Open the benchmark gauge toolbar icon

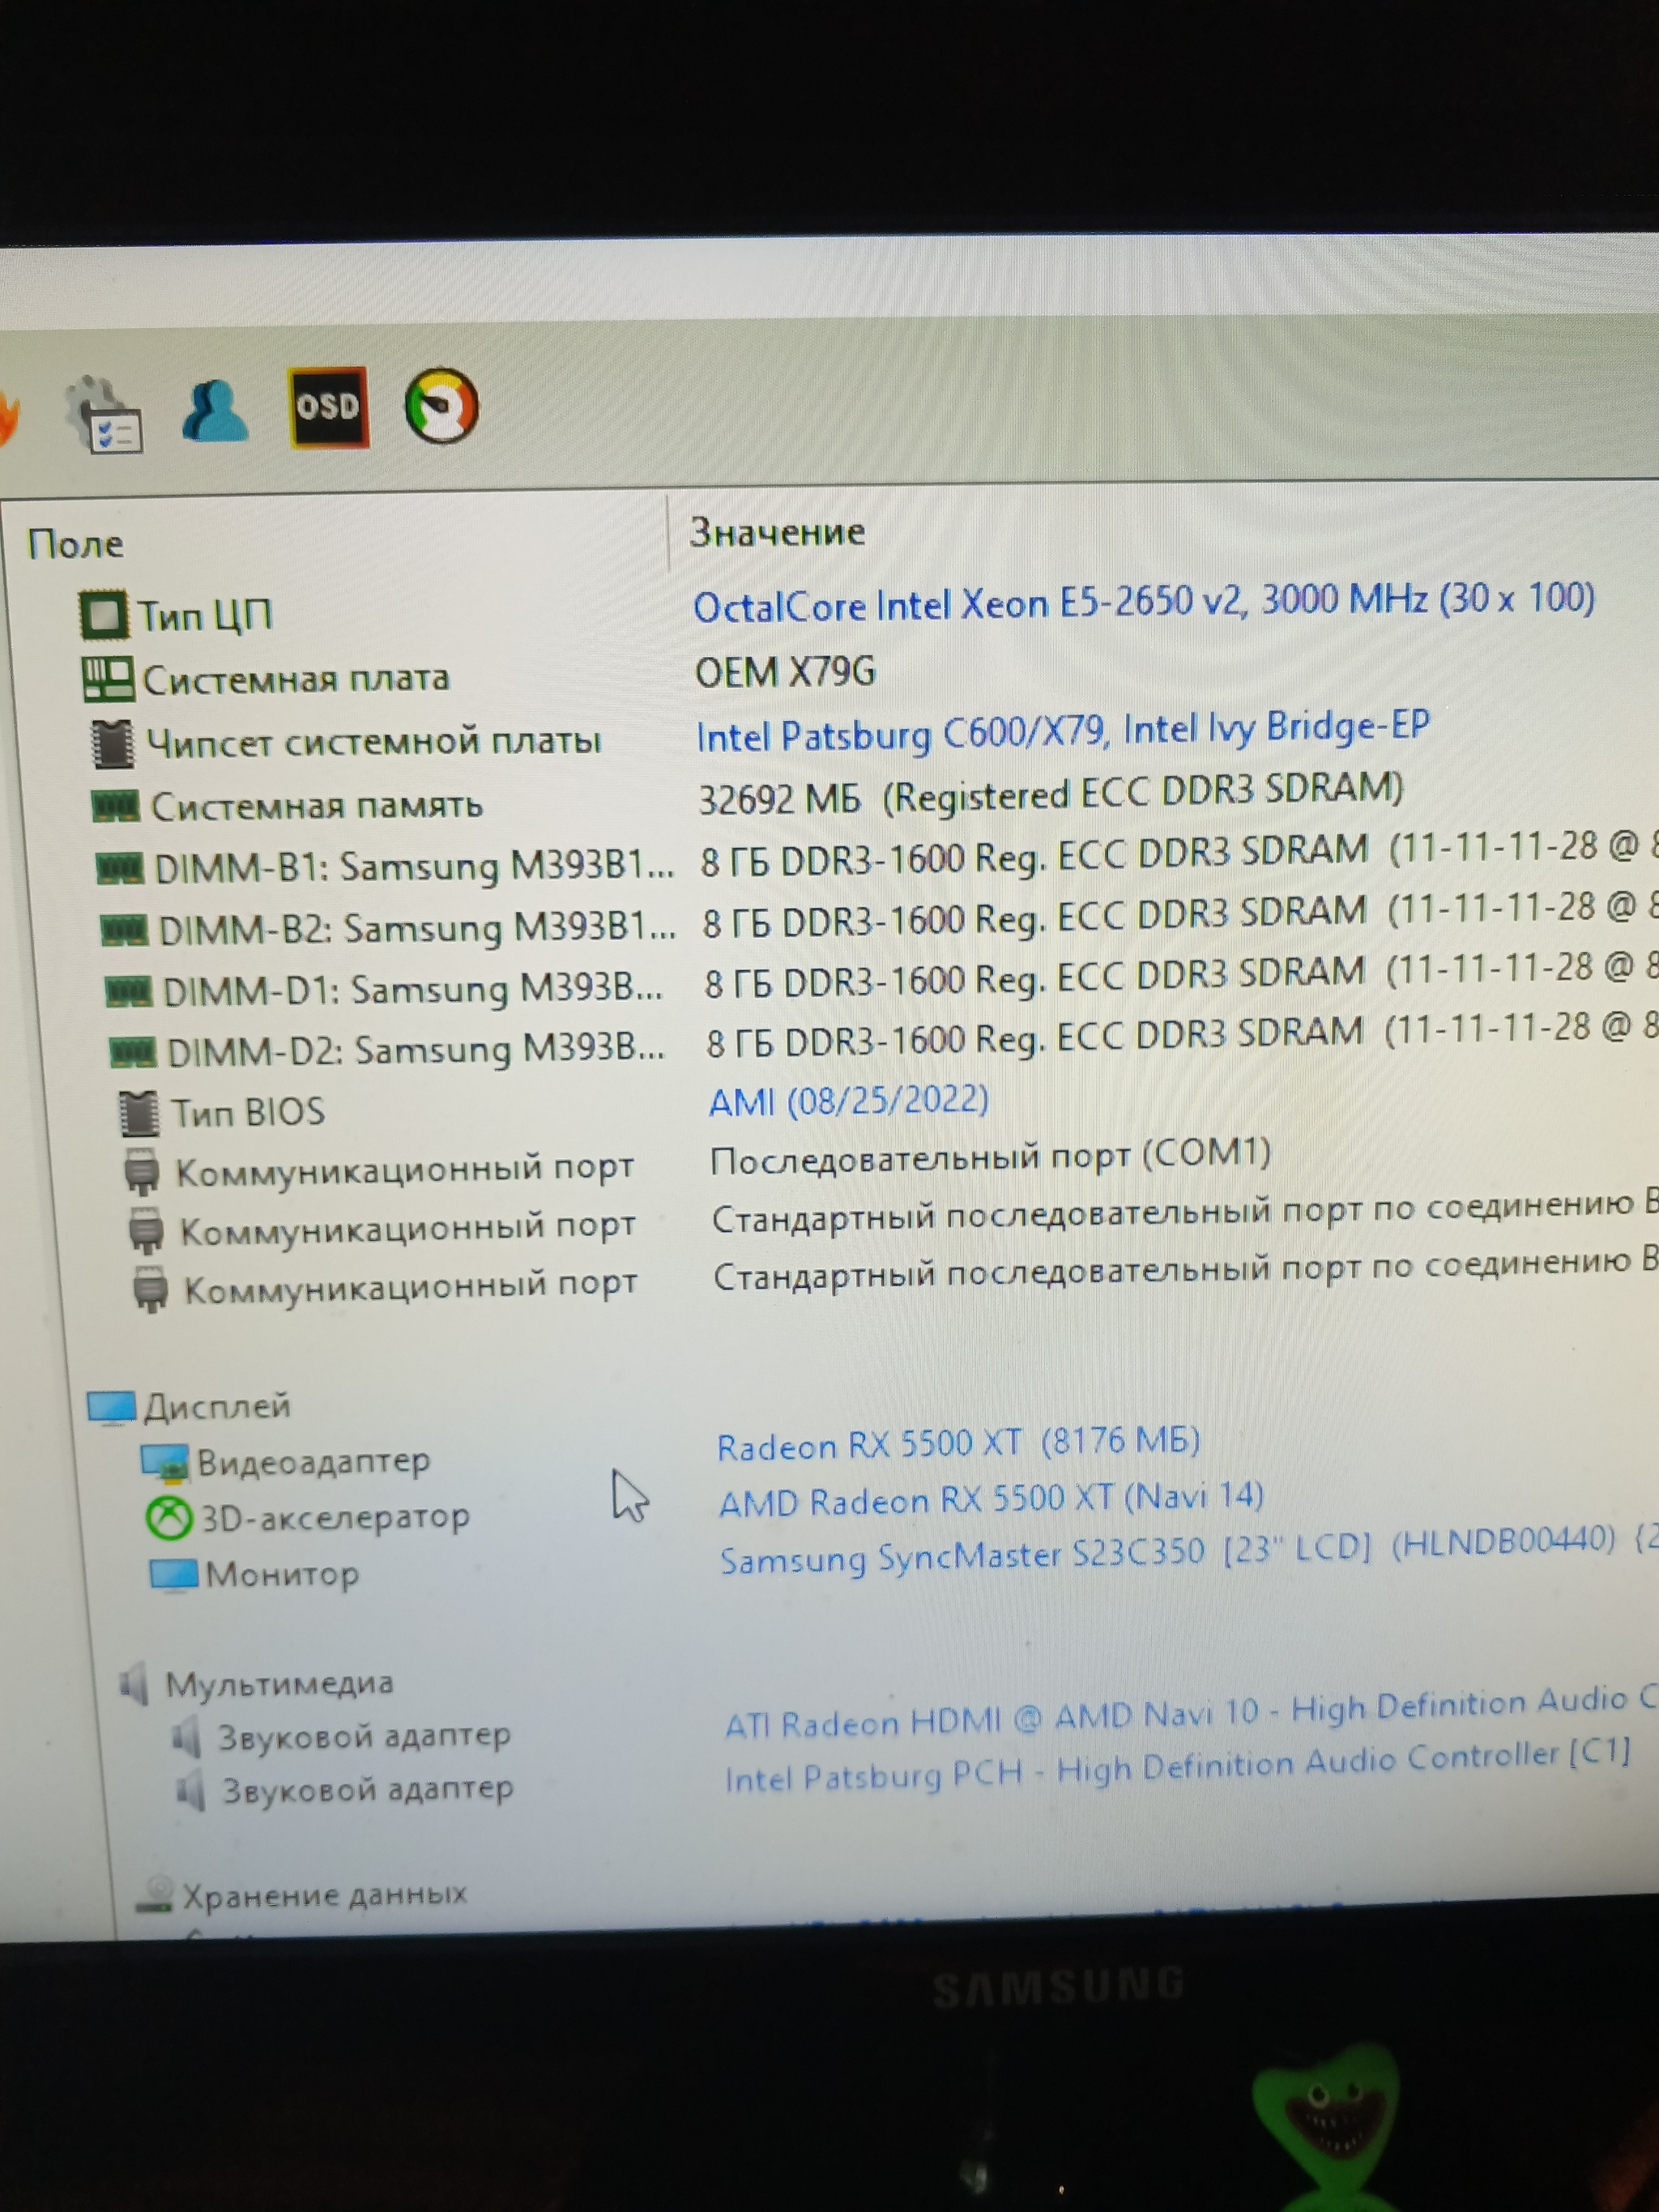[441, 406]
